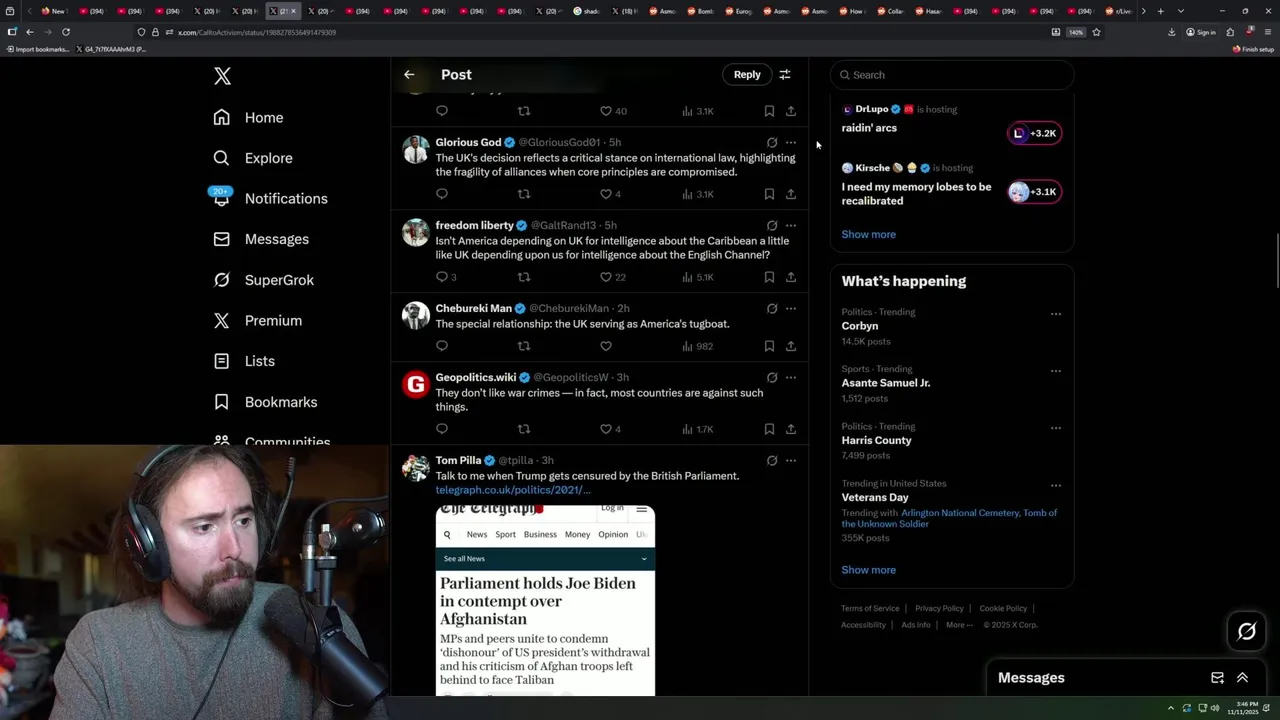Image resolution: width=1280 pixels, height=720 pixels.
Task: Open SuperGrok in the sidebar
Action: 263,280
